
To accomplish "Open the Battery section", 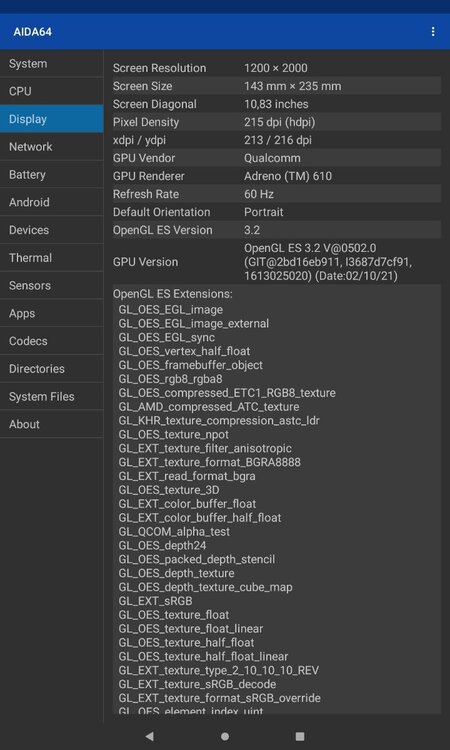I will (x=52, y=175).
